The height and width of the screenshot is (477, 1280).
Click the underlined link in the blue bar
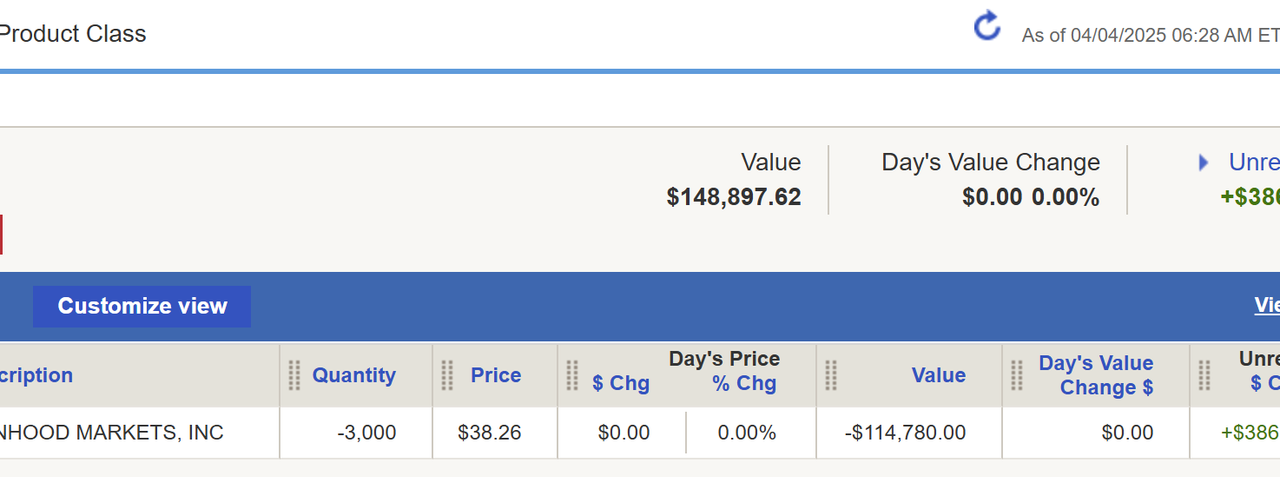coord(1267,306)
